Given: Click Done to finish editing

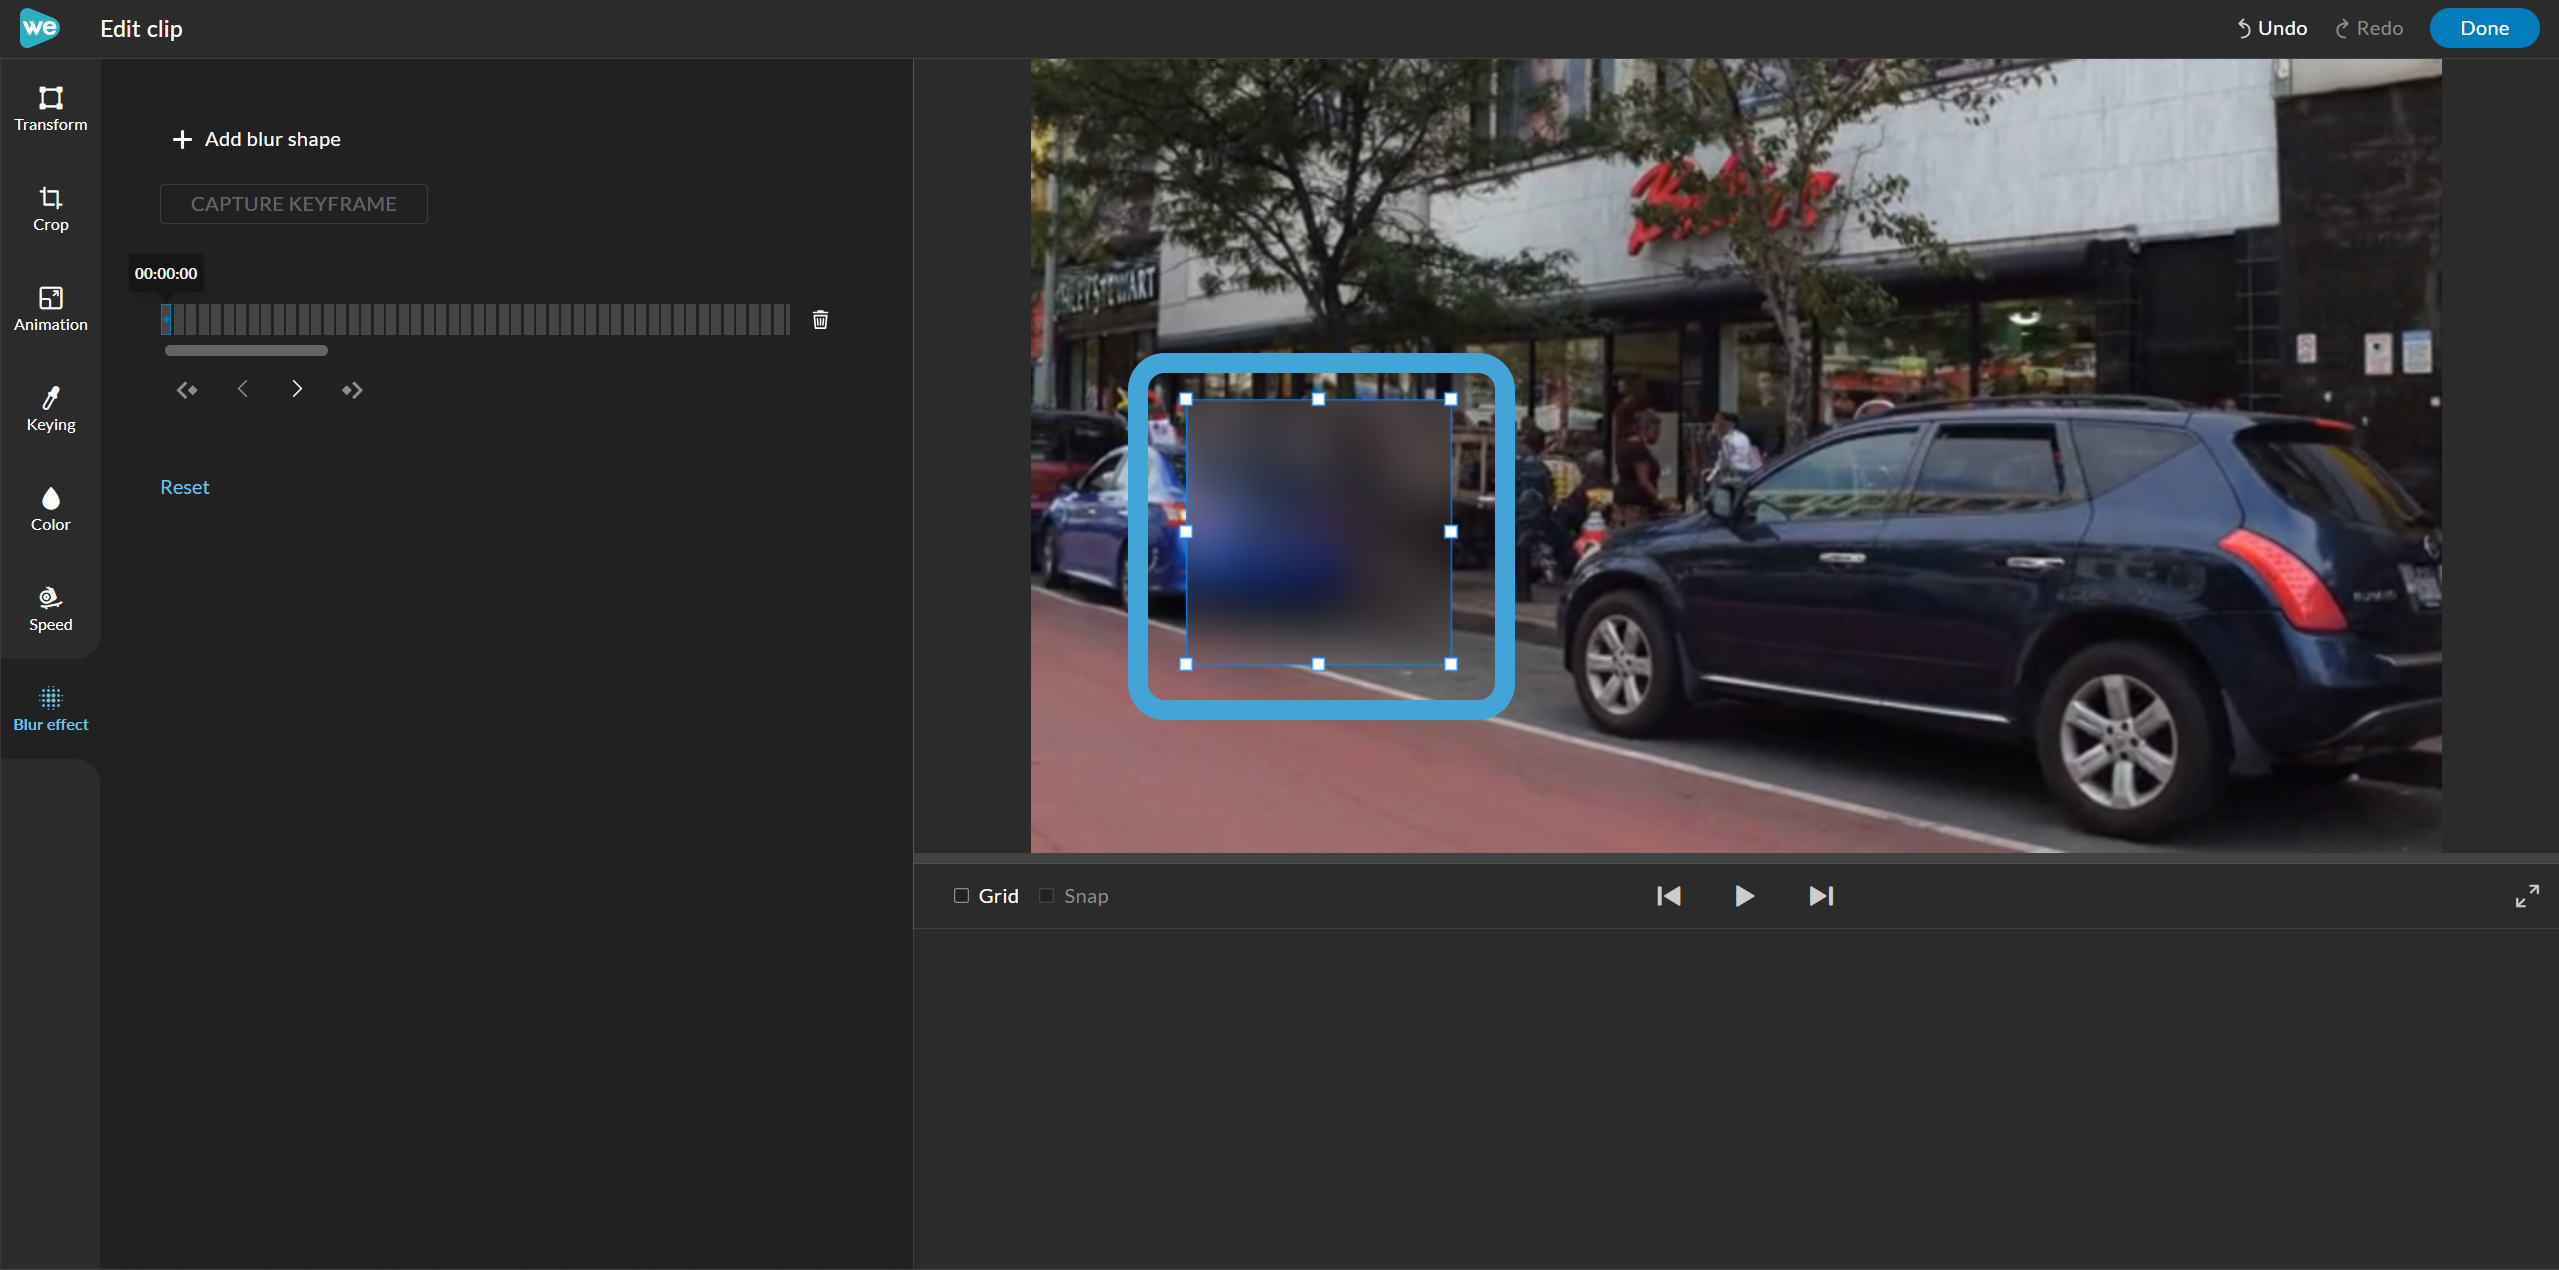Looking at the screenshot, I should point(2484,27).
